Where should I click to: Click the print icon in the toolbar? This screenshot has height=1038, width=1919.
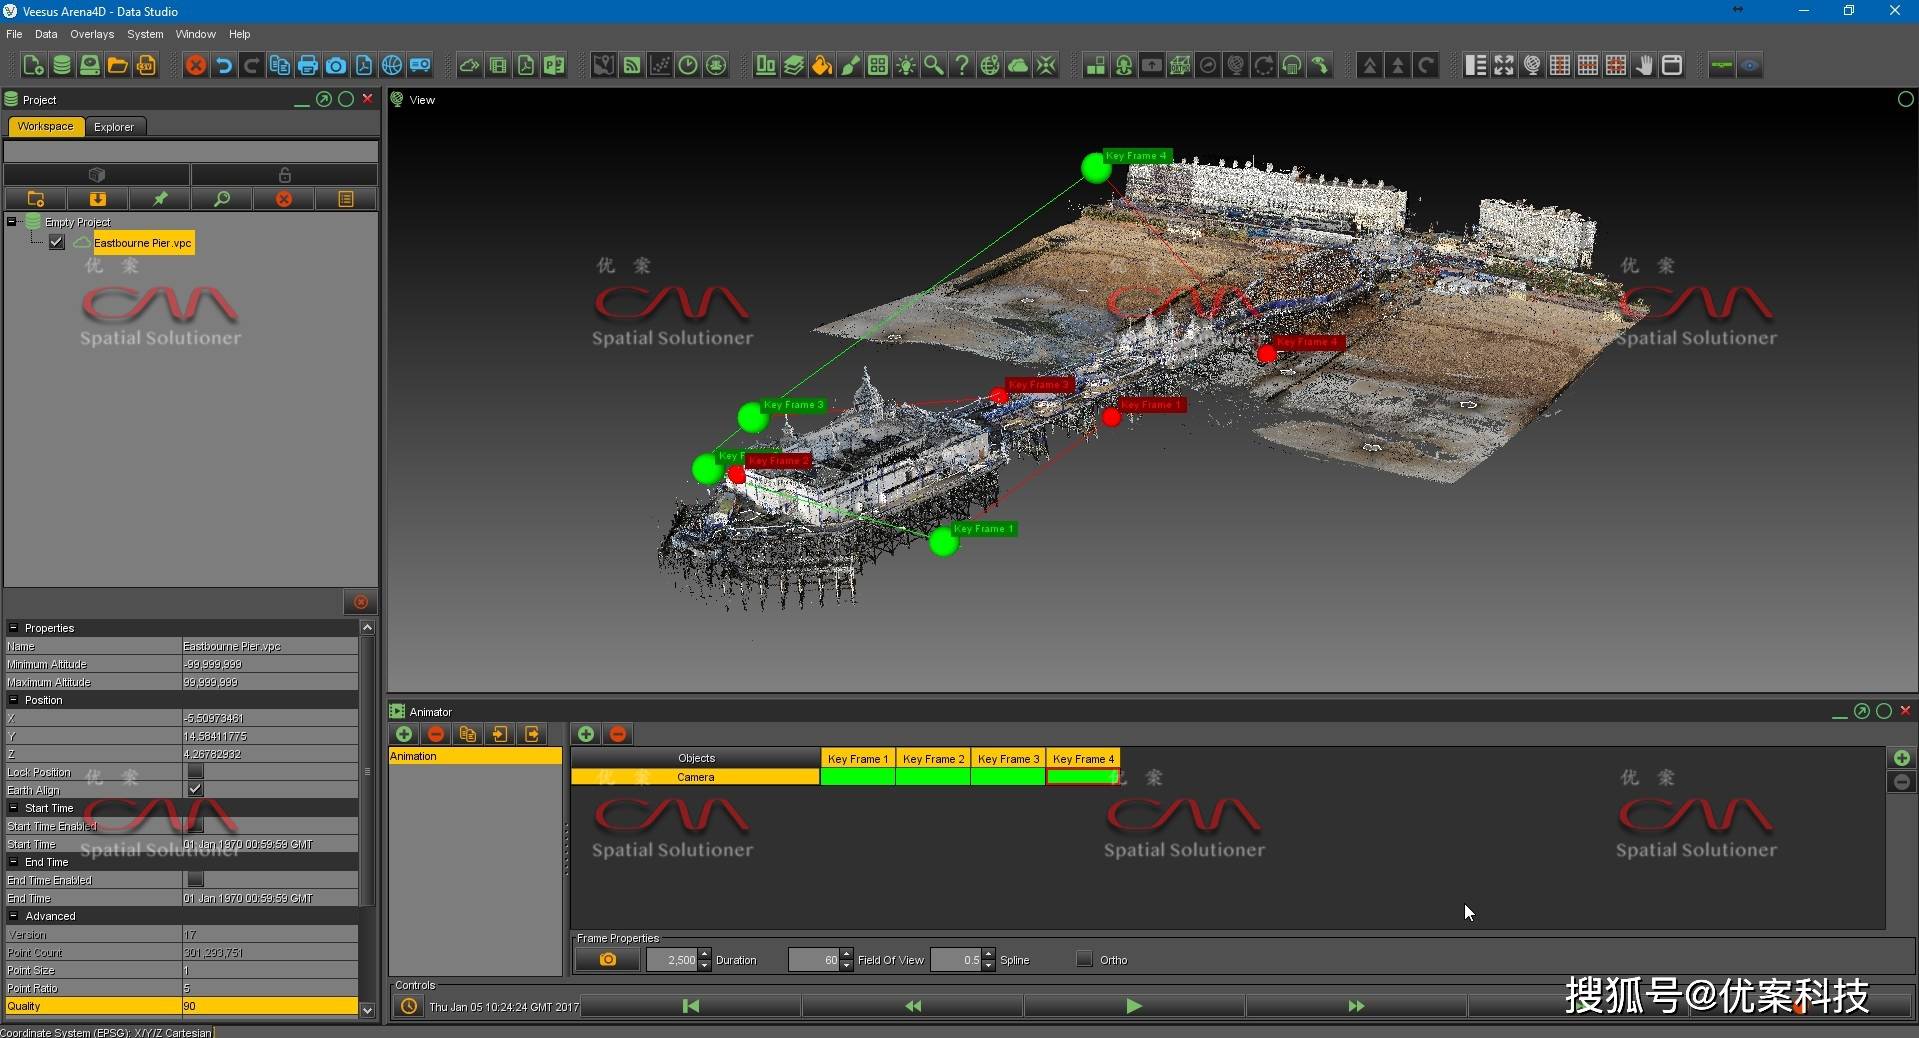click(308, 66)
